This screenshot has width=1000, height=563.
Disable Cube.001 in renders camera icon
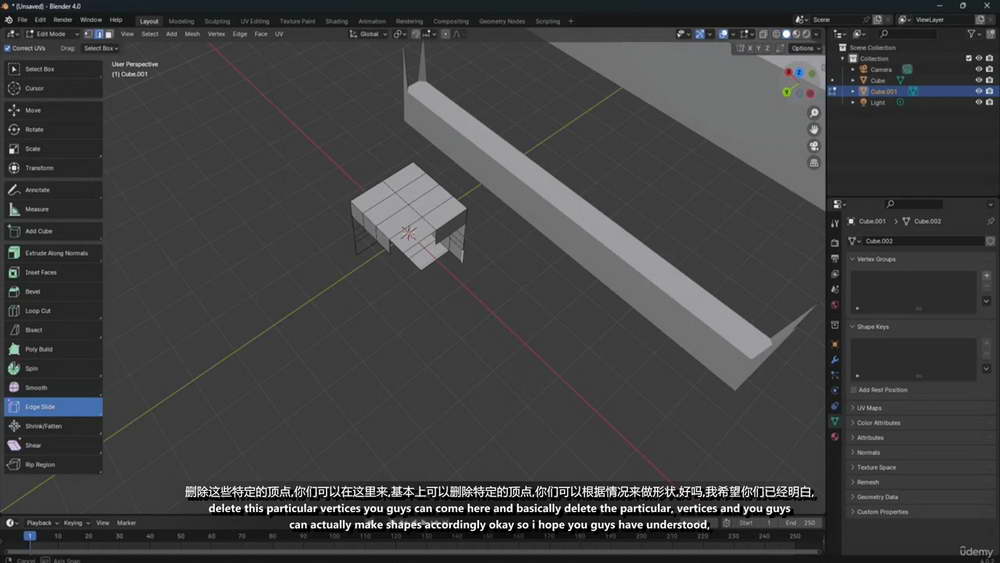click(x=989, y=91)
